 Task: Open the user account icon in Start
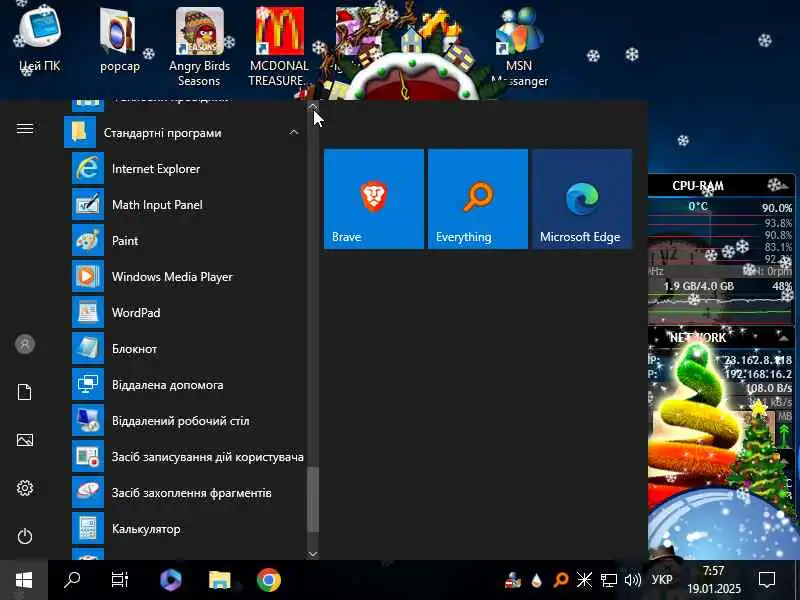tap(25, 344)
